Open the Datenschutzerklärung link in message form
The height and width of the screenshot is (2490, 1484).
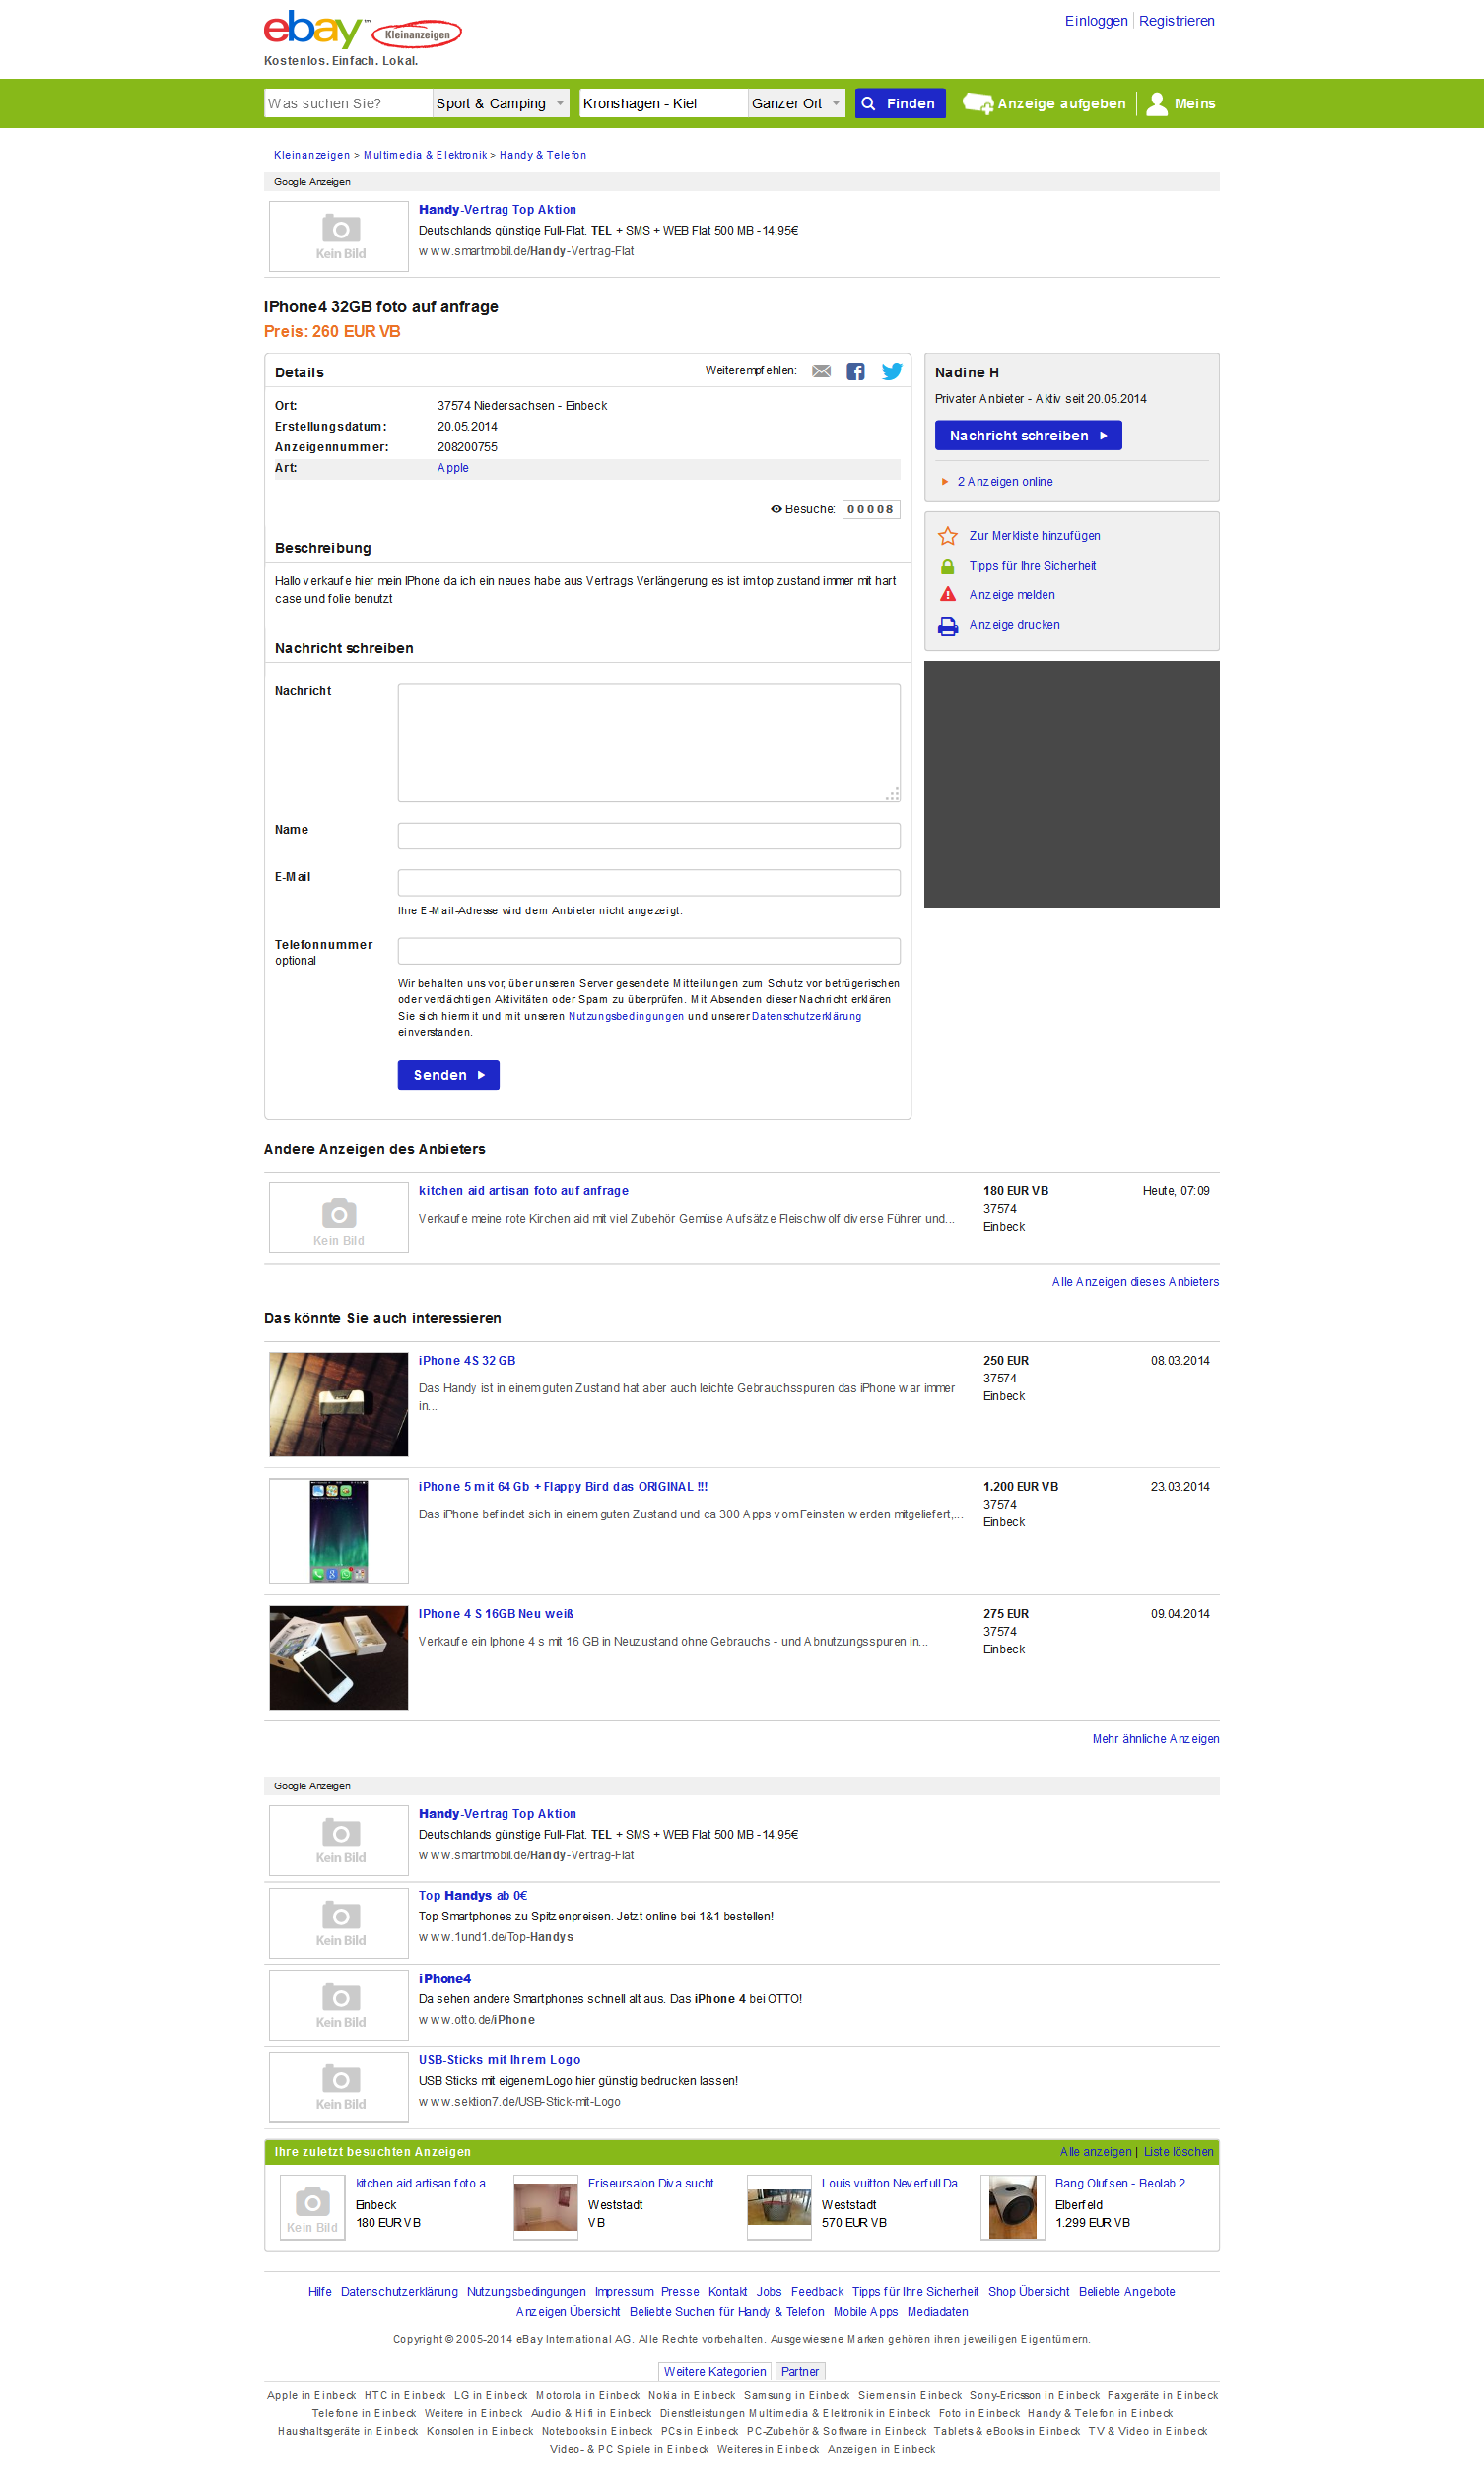click(x=806, y=1016)
